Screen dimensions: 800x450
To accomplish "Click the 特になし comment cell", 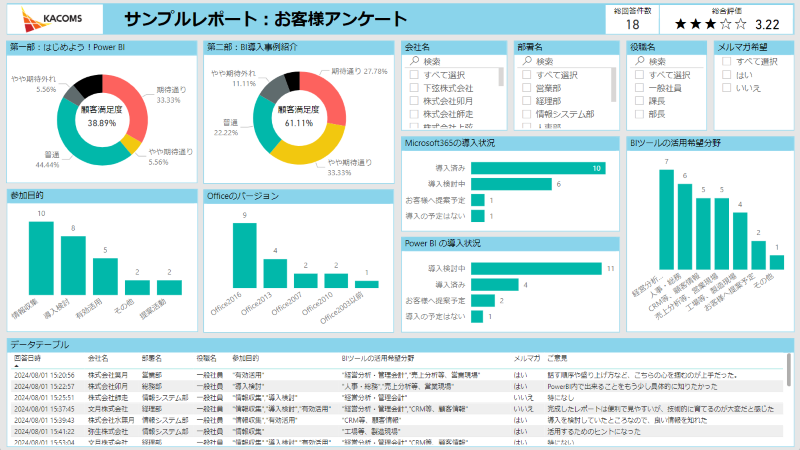I will tap(560, 397).
